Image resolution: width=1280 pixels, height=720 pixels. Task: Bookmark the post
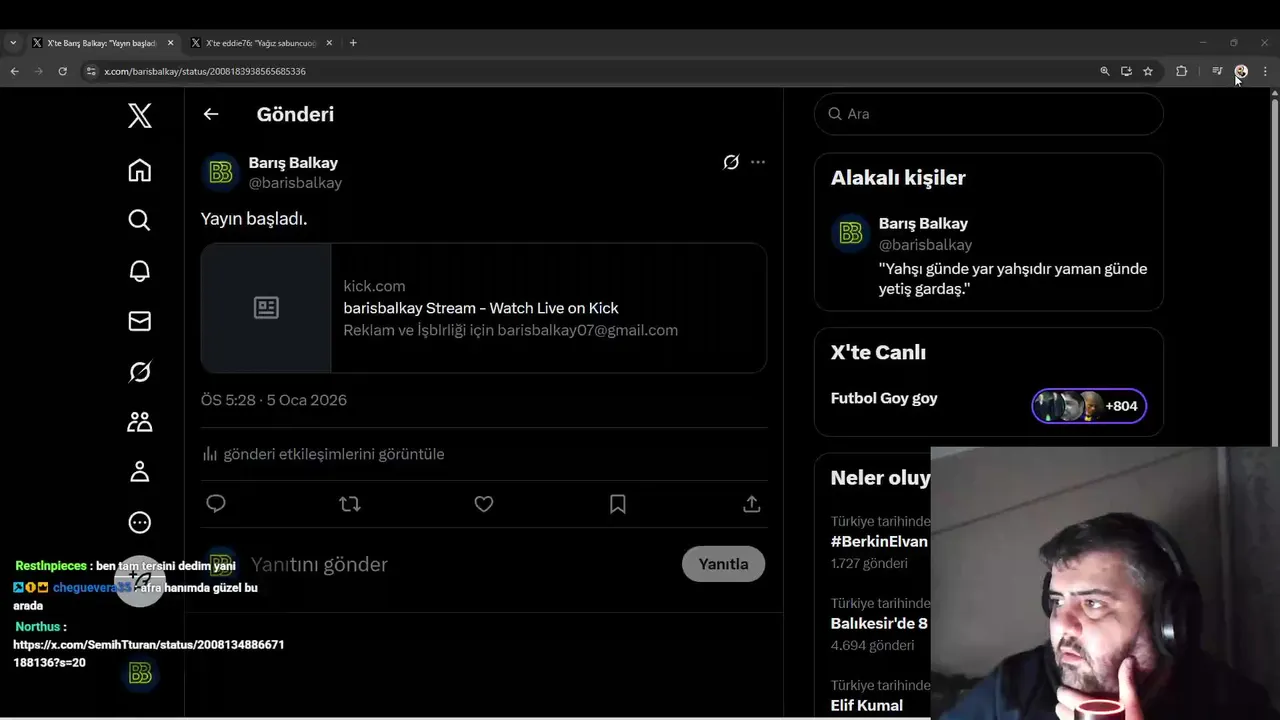[618, 504]
